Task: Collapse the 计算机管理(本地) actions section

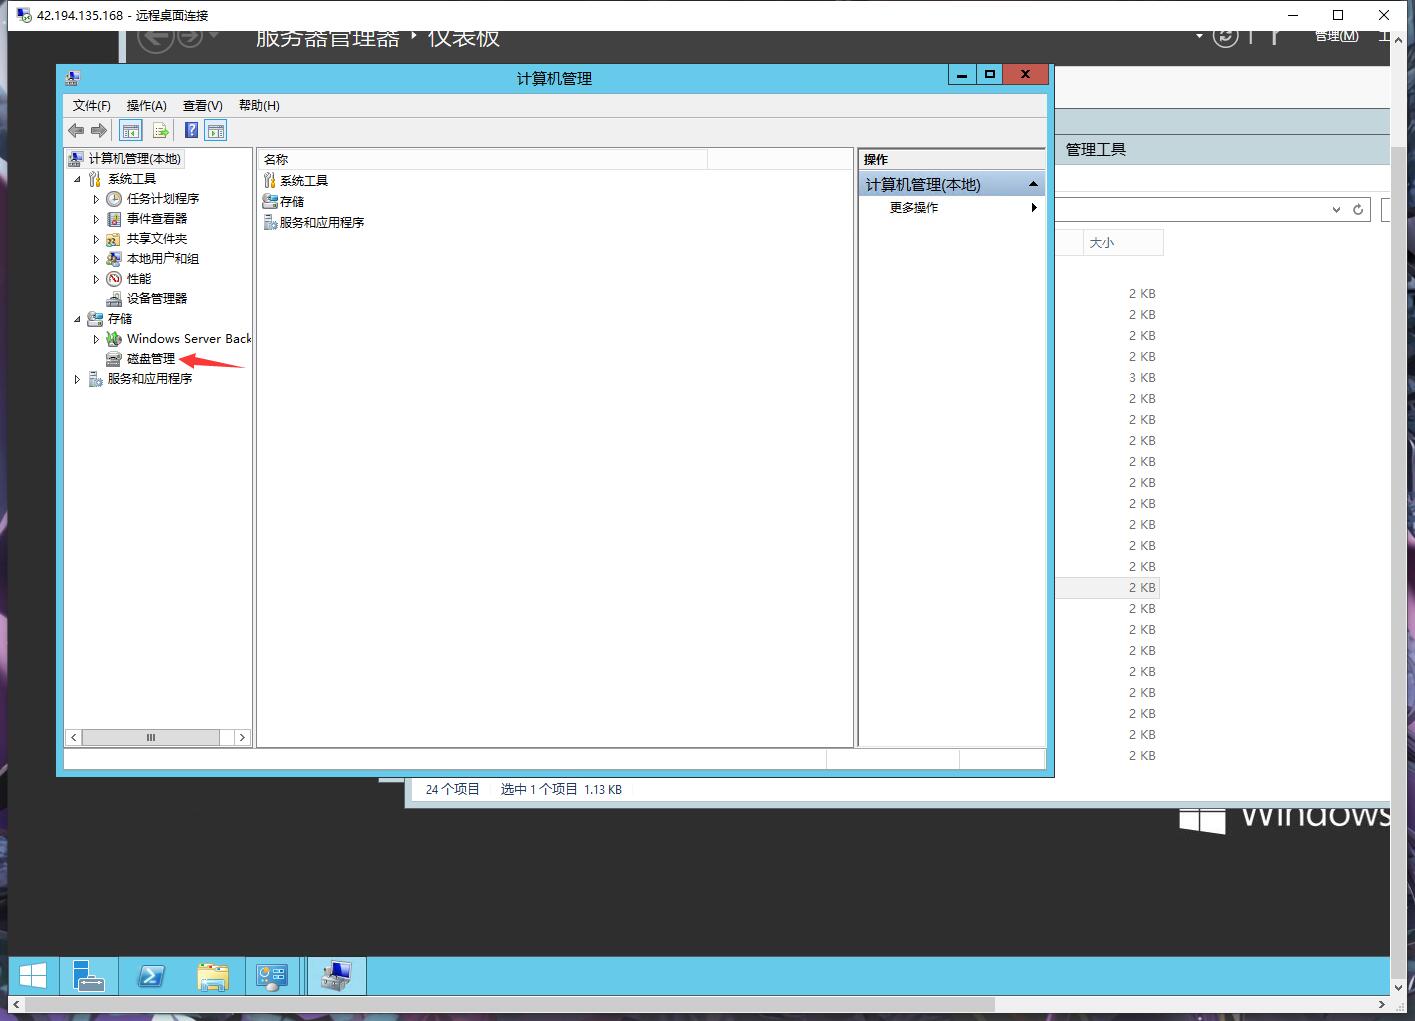Action: tap(1034, 183)
